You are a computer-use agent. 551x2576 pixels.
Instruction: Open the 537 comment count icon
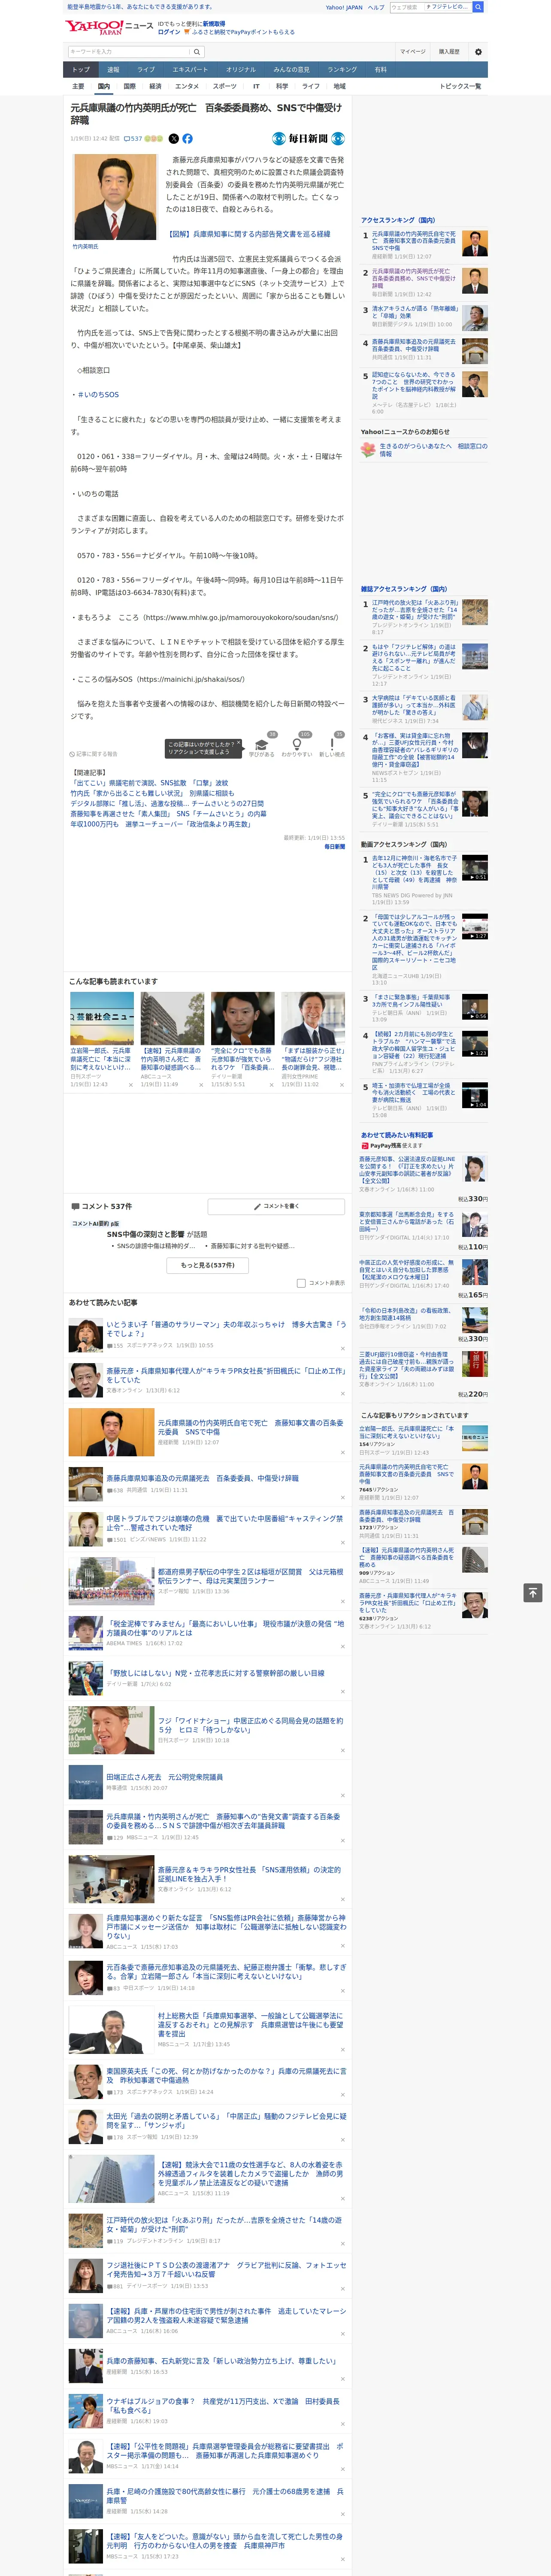click(133, 139)
